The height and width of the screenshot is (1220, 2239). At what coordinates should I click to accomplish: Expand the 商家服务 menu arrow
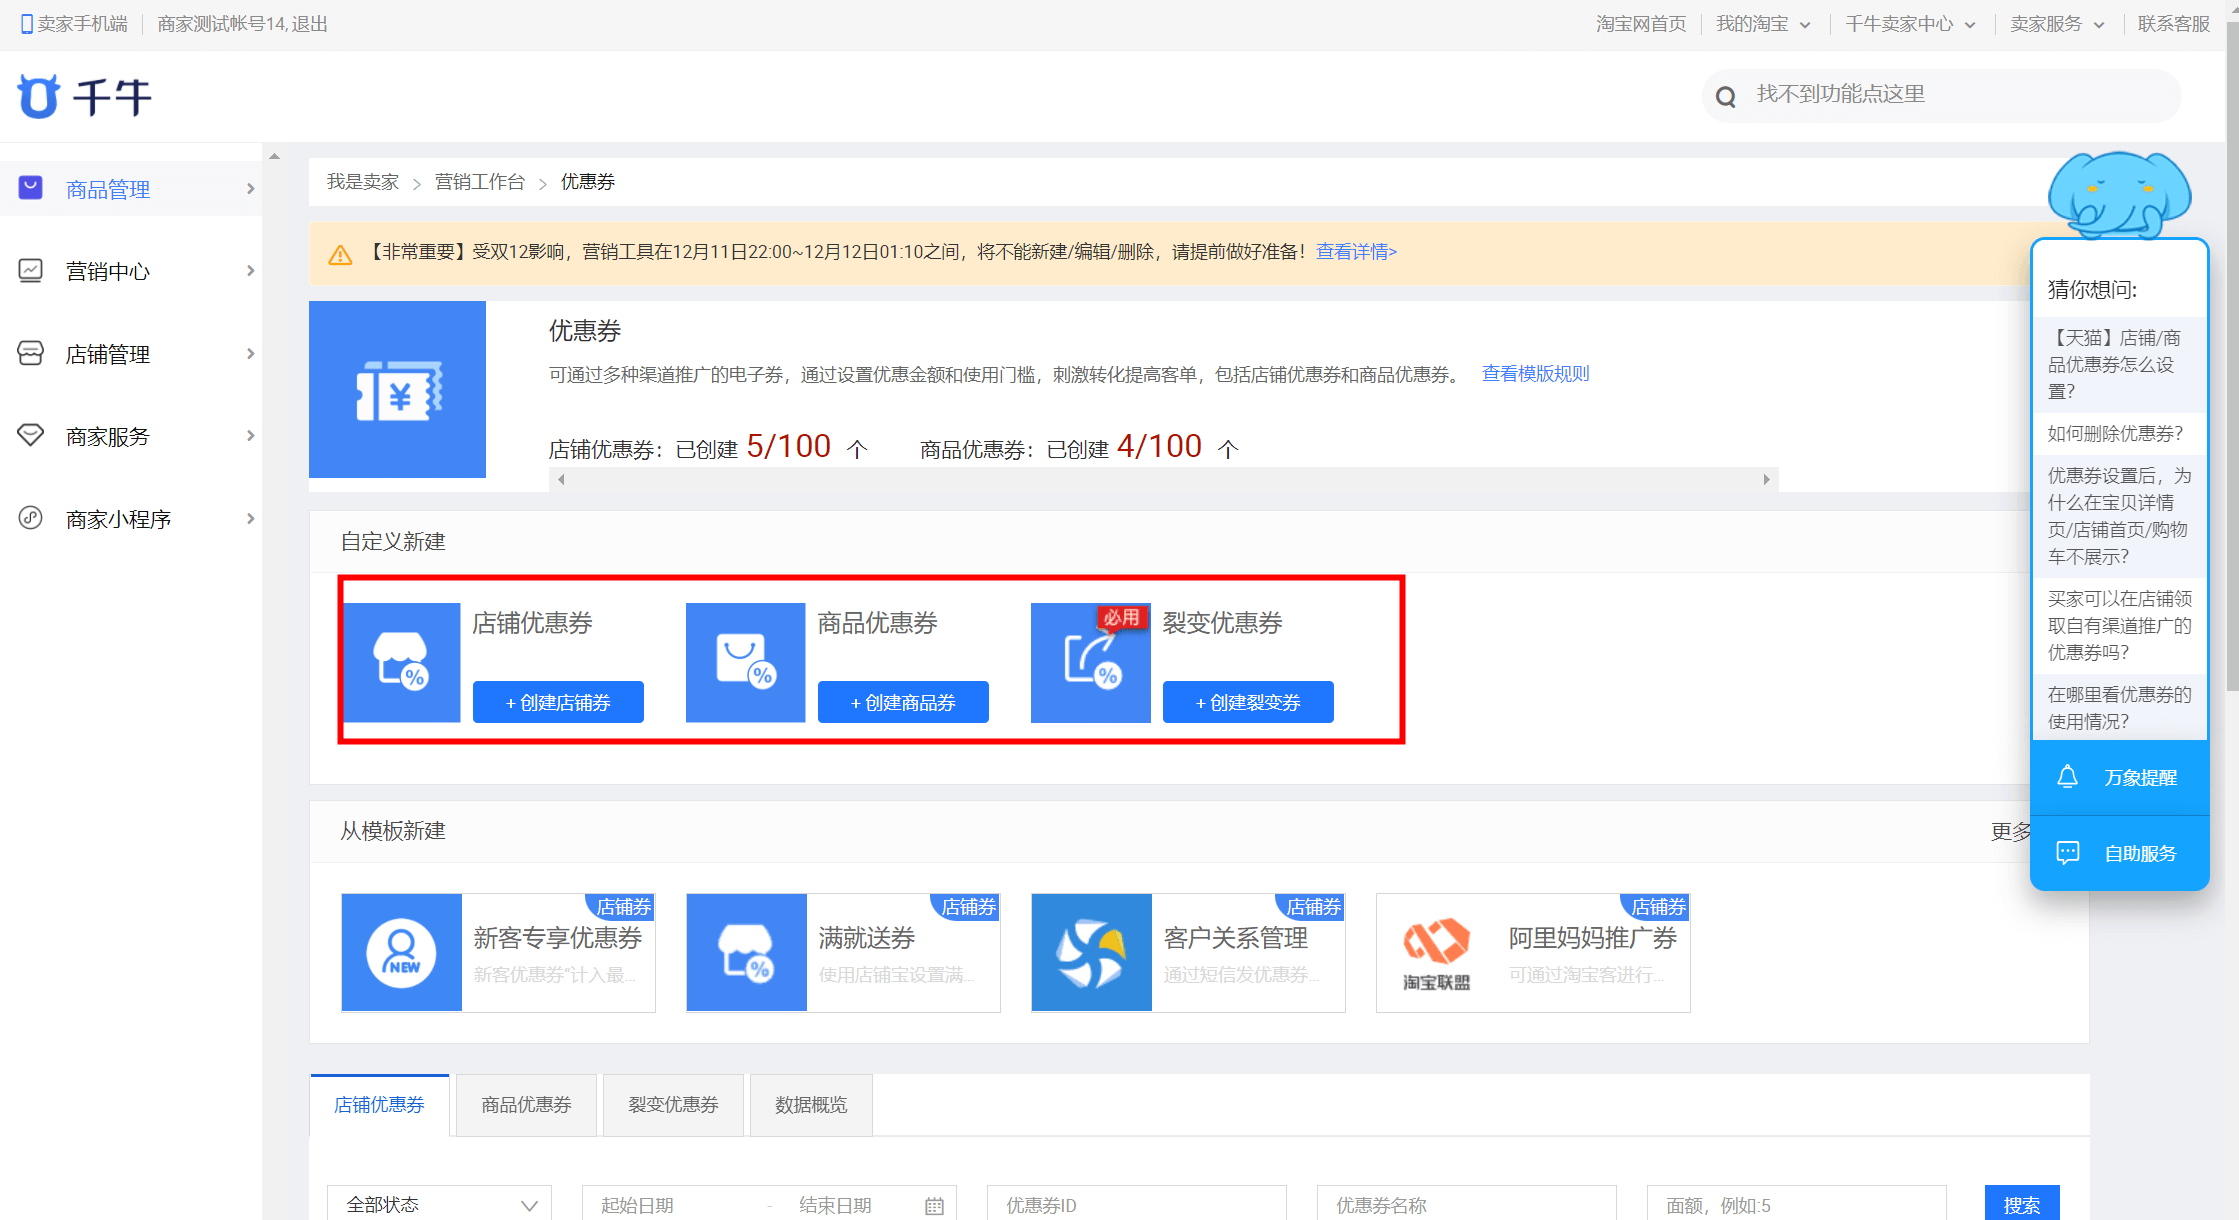250,436
